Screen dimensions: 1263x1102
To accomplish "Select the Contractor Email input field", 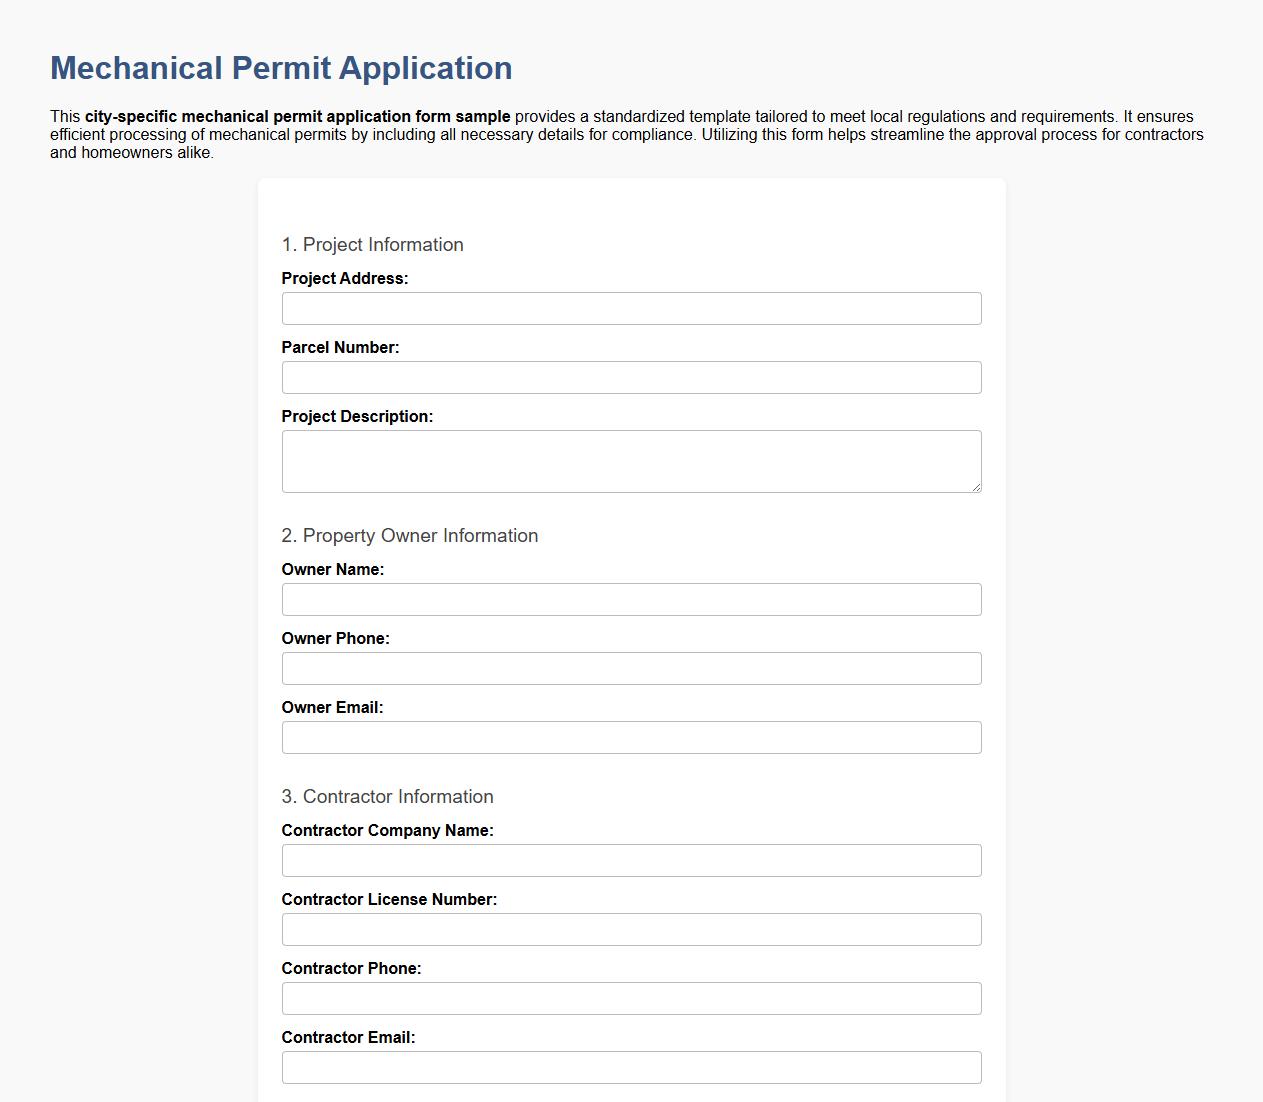I will (631, 1067).
